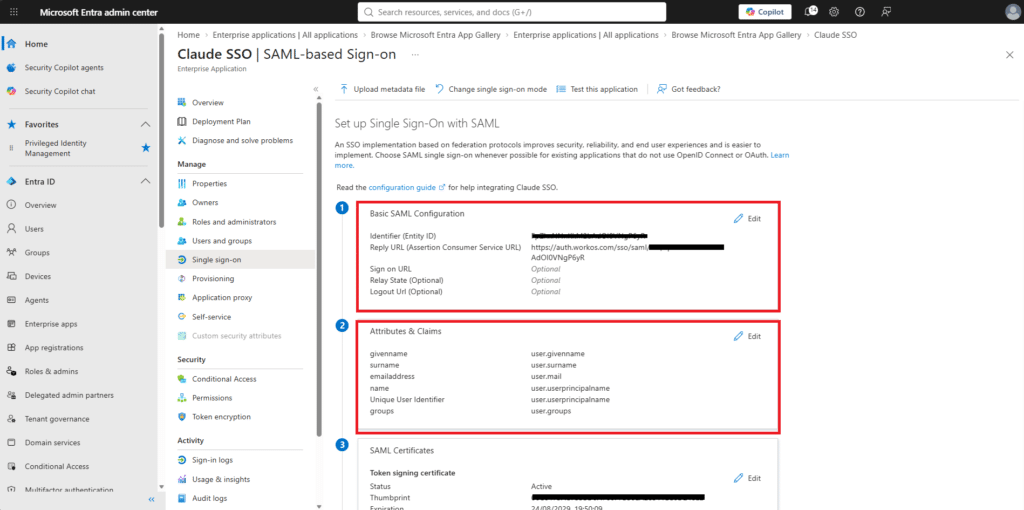Click Test this application
Image resolution: width=1024 pixels, height=510 pixels.
[596, 89]
